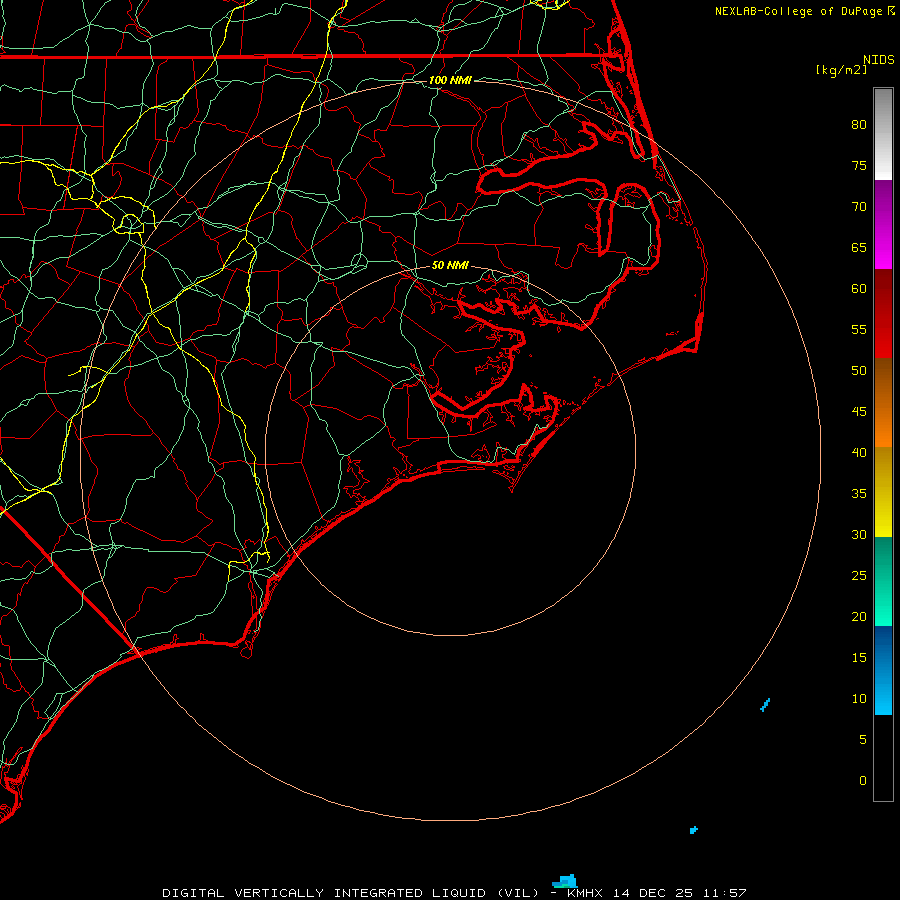Click the blue radar echo above the caption
900x900 pixels.
[565, 881]
